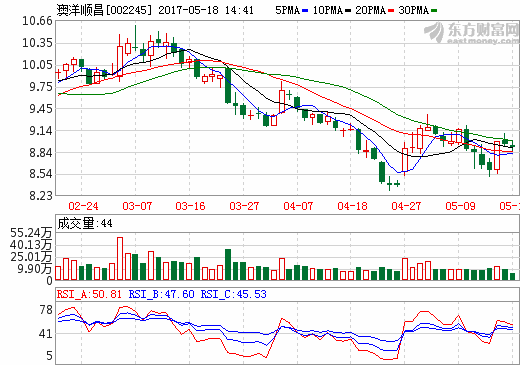This screenshot has height=365, width=520.
Task: Click the price label 10.05
Action: click(37, 65)
